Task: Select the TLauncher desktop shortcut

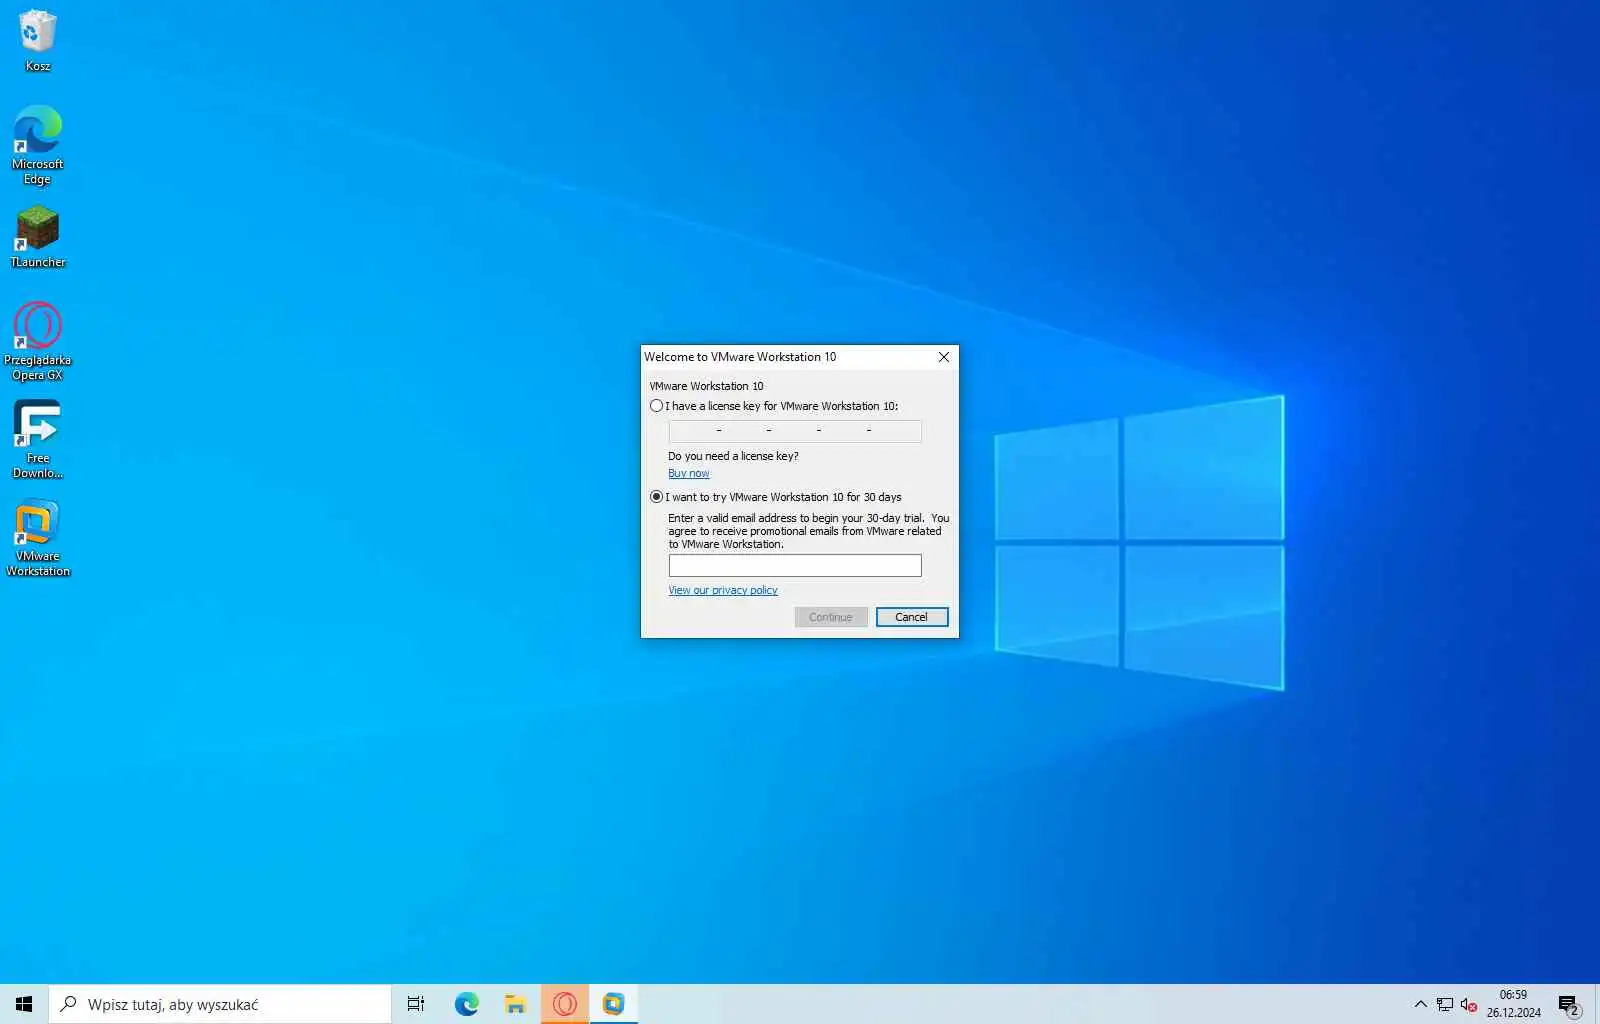Action: click(37, 236)
